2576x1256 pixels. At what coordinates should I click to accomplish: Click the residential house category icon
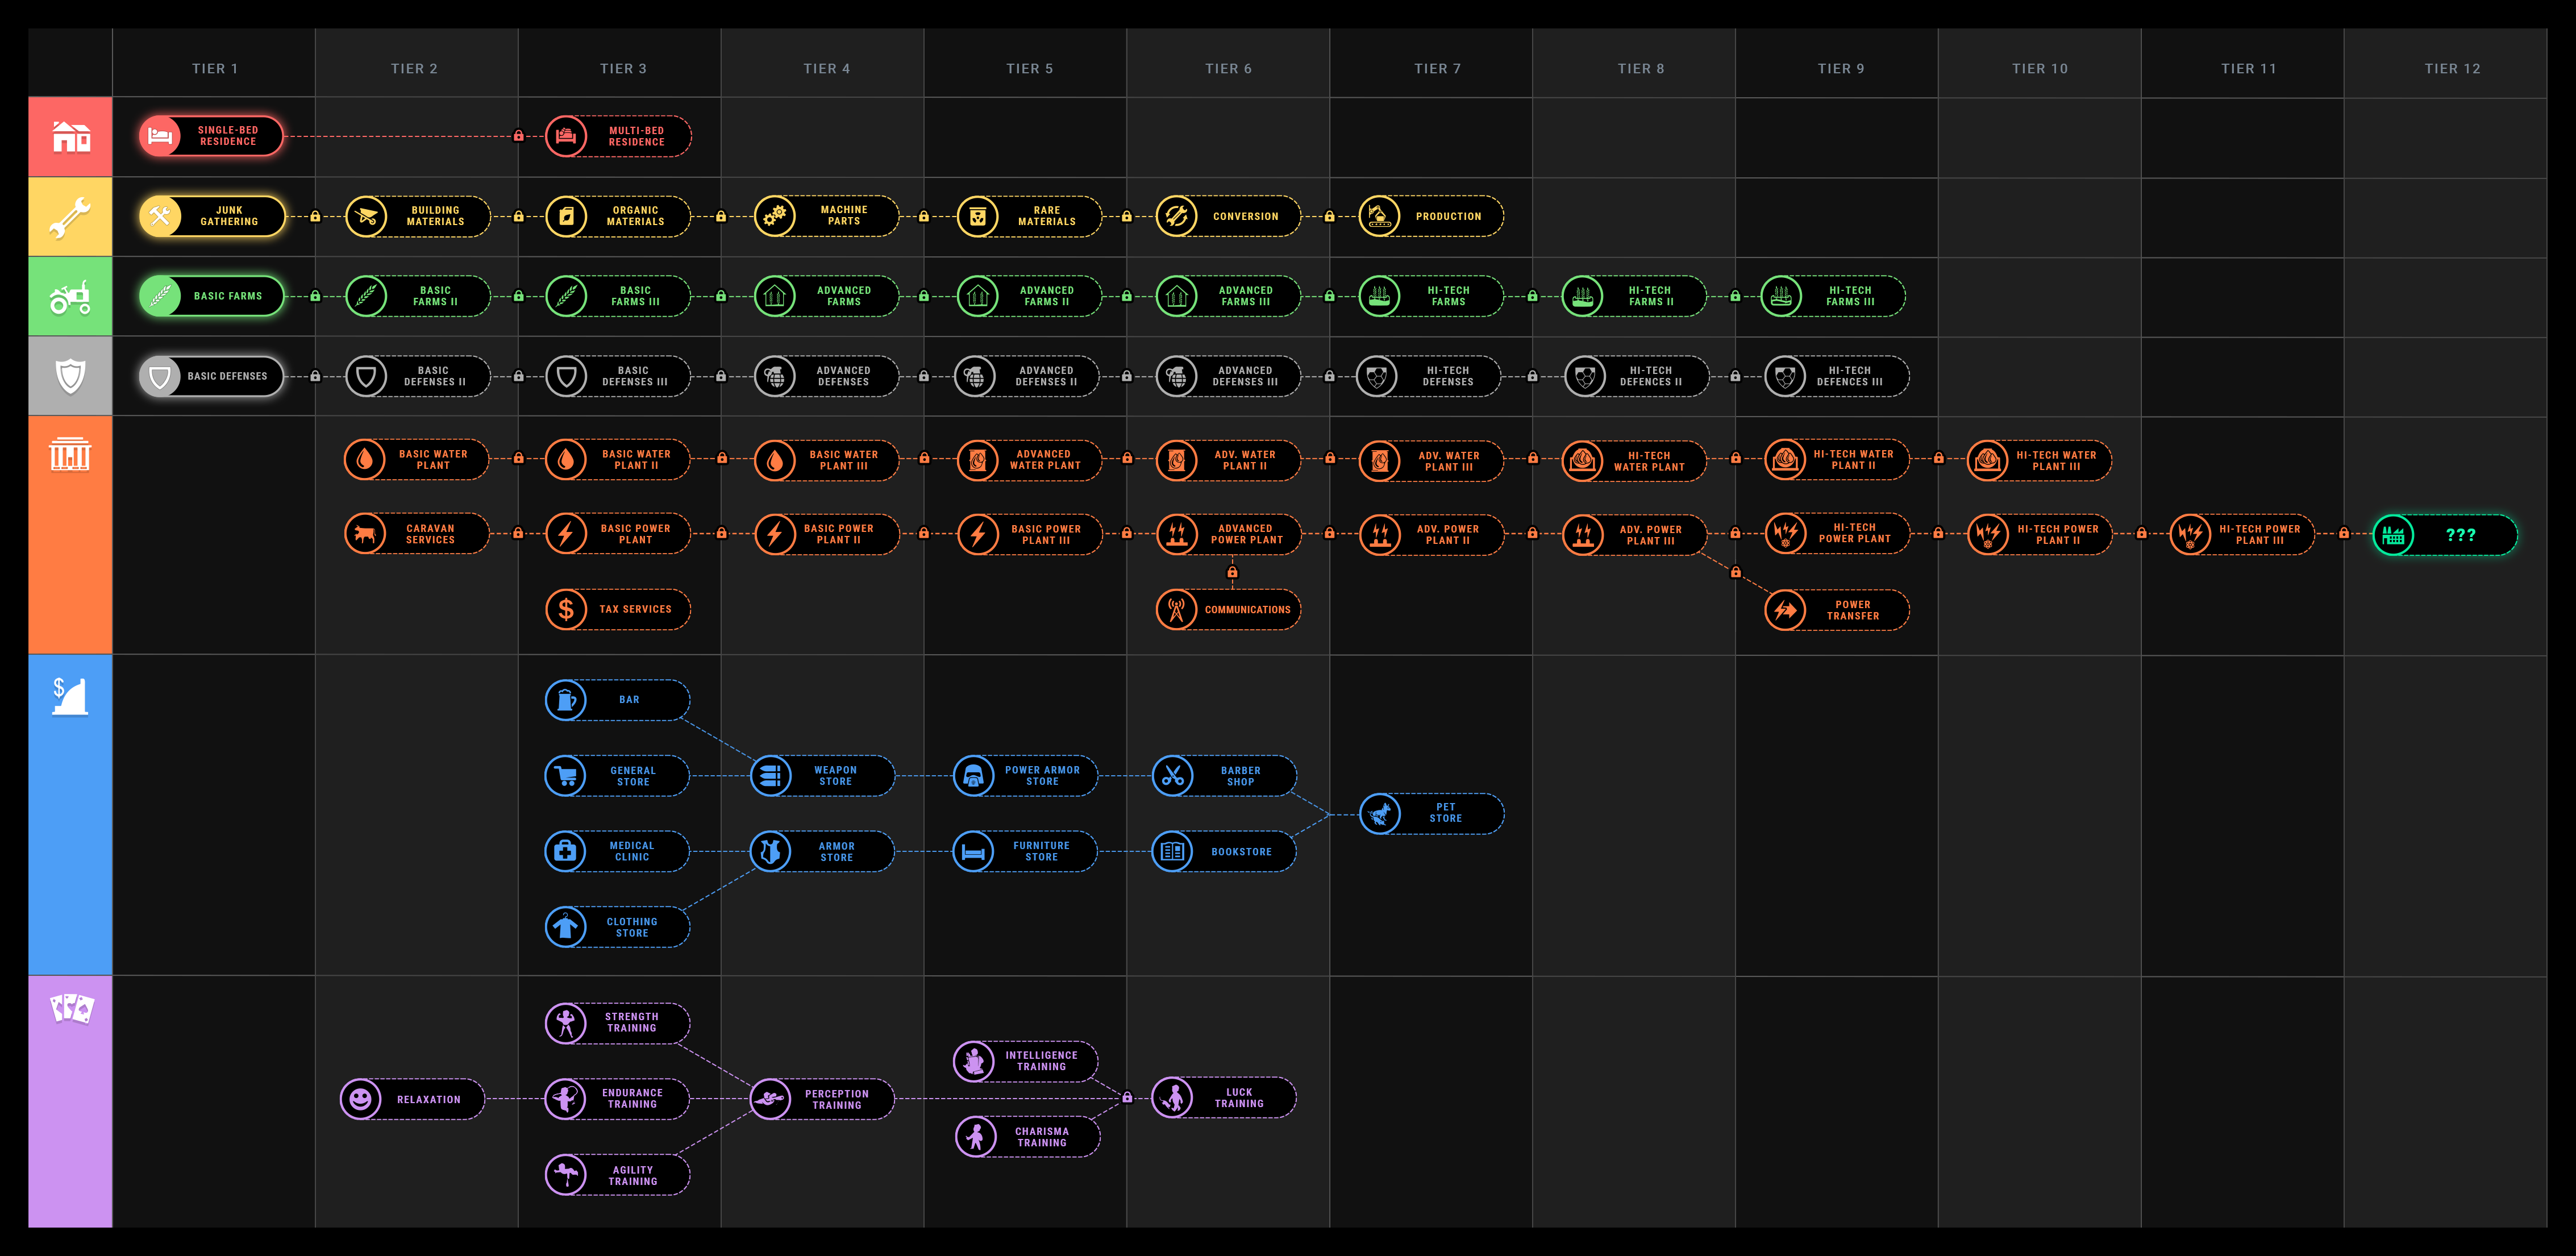[70, 136]
